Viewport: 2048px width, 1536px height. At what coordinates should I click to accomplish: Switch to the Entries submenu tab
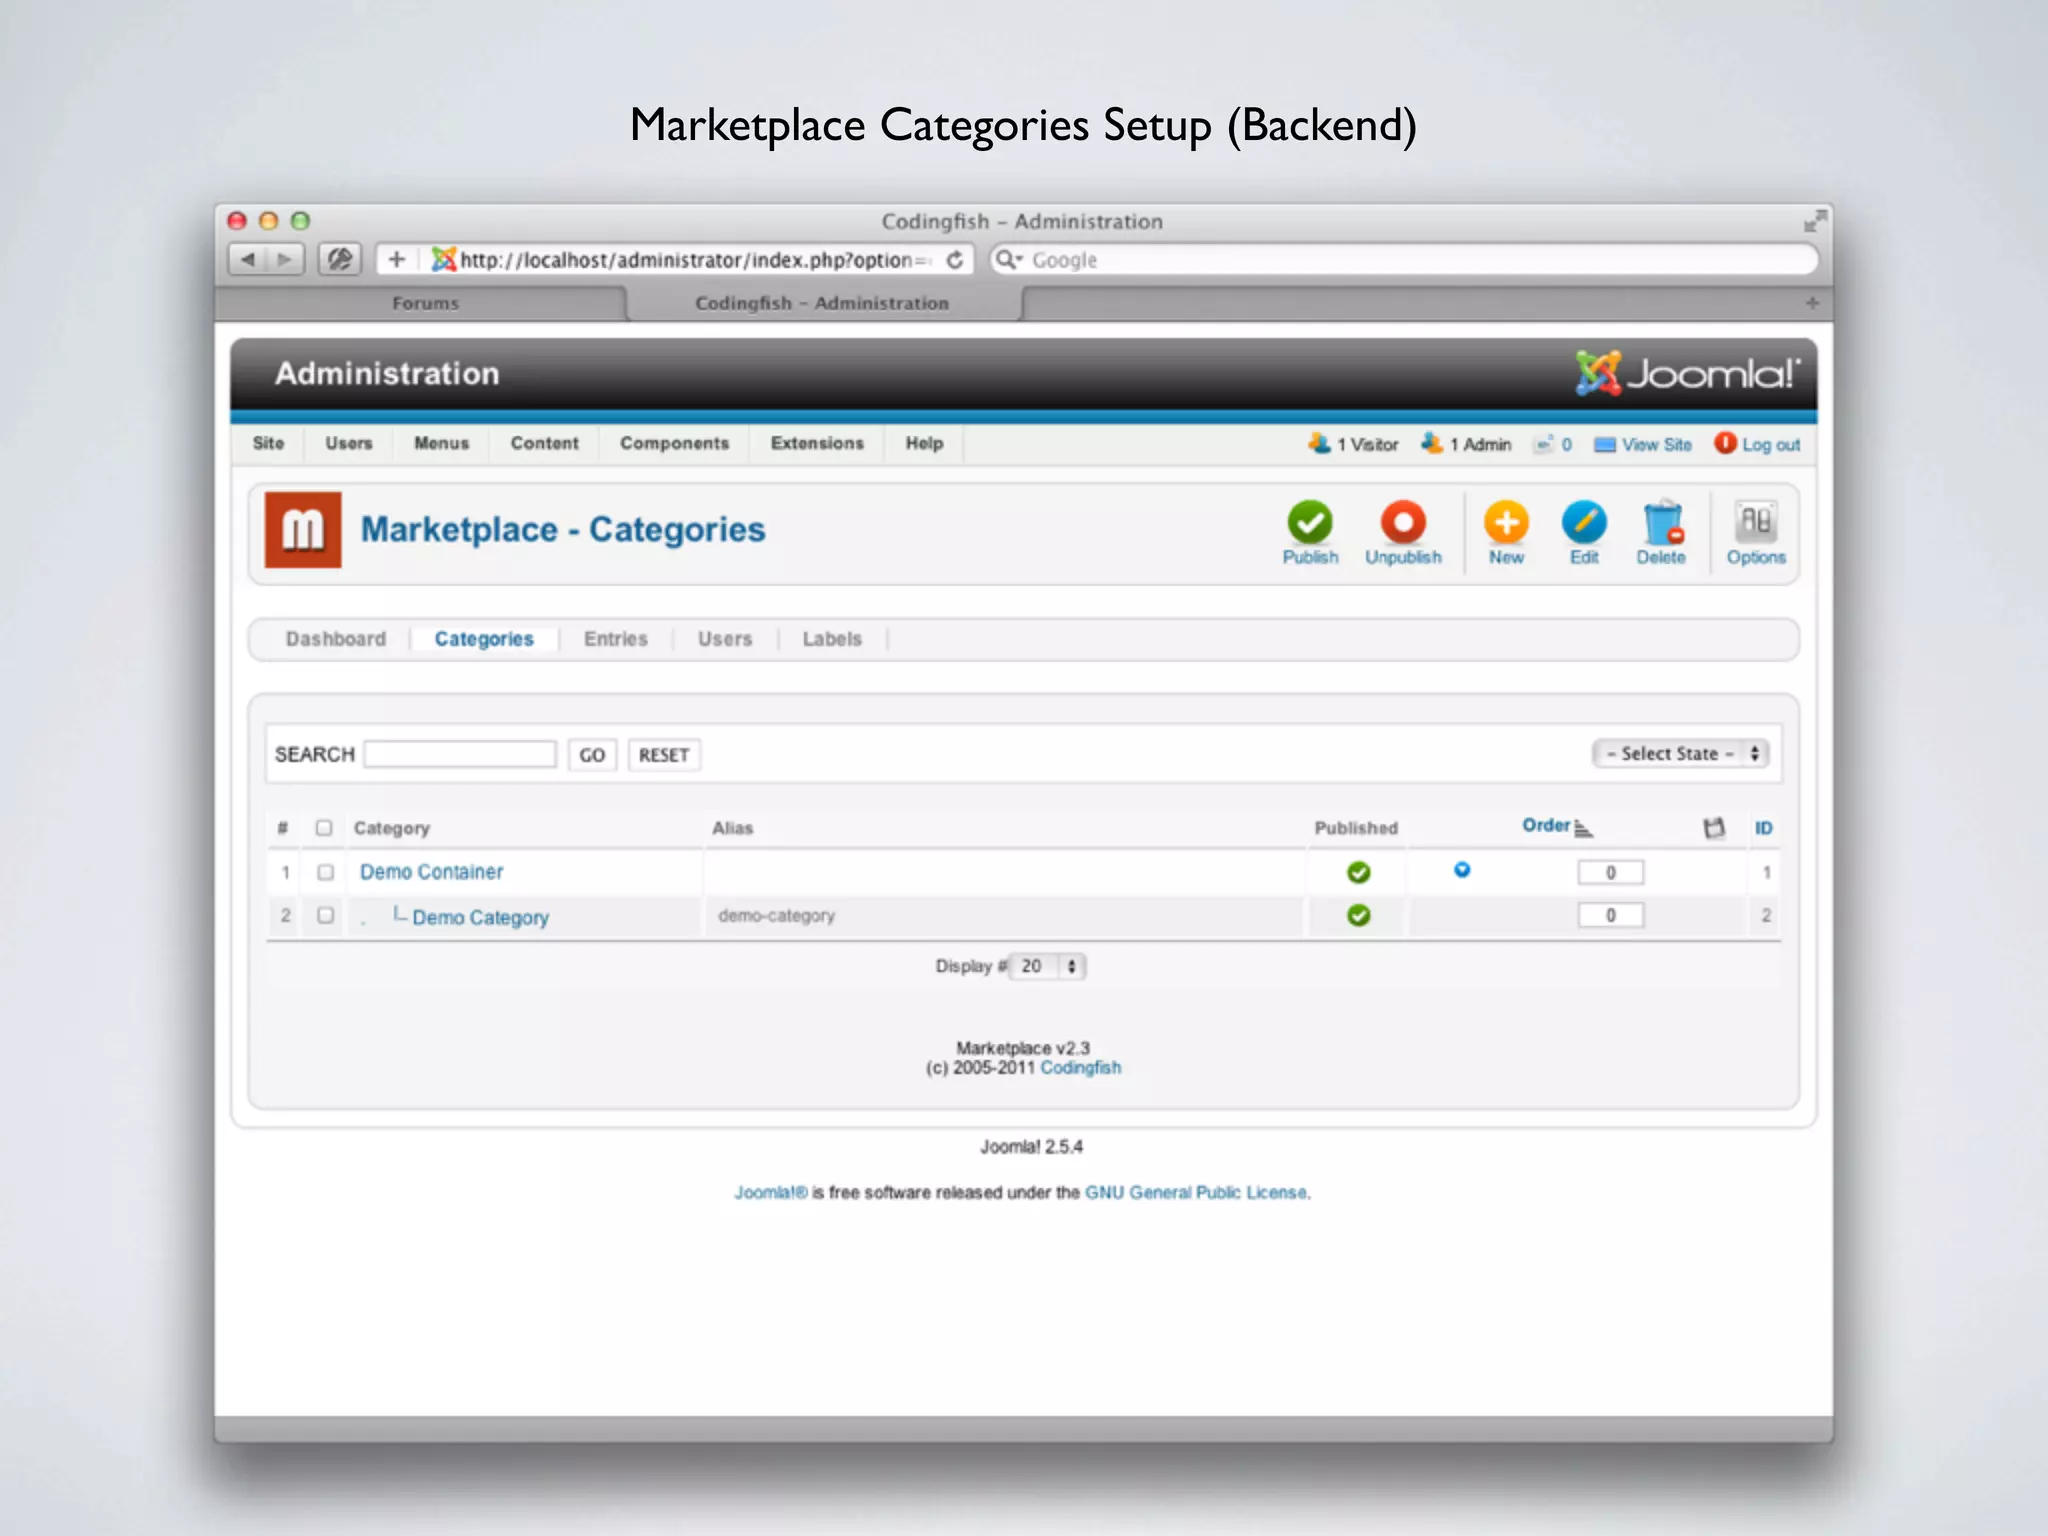pos(616,639)
